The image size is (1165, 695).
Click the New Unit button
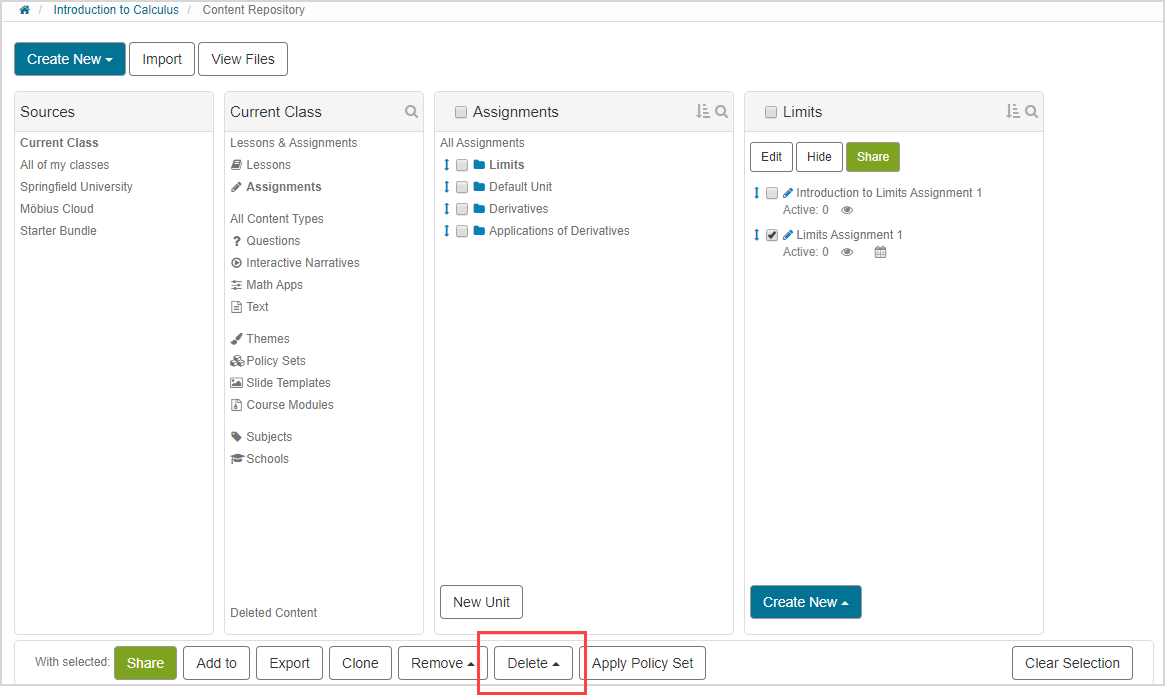[x=481, y=602]
